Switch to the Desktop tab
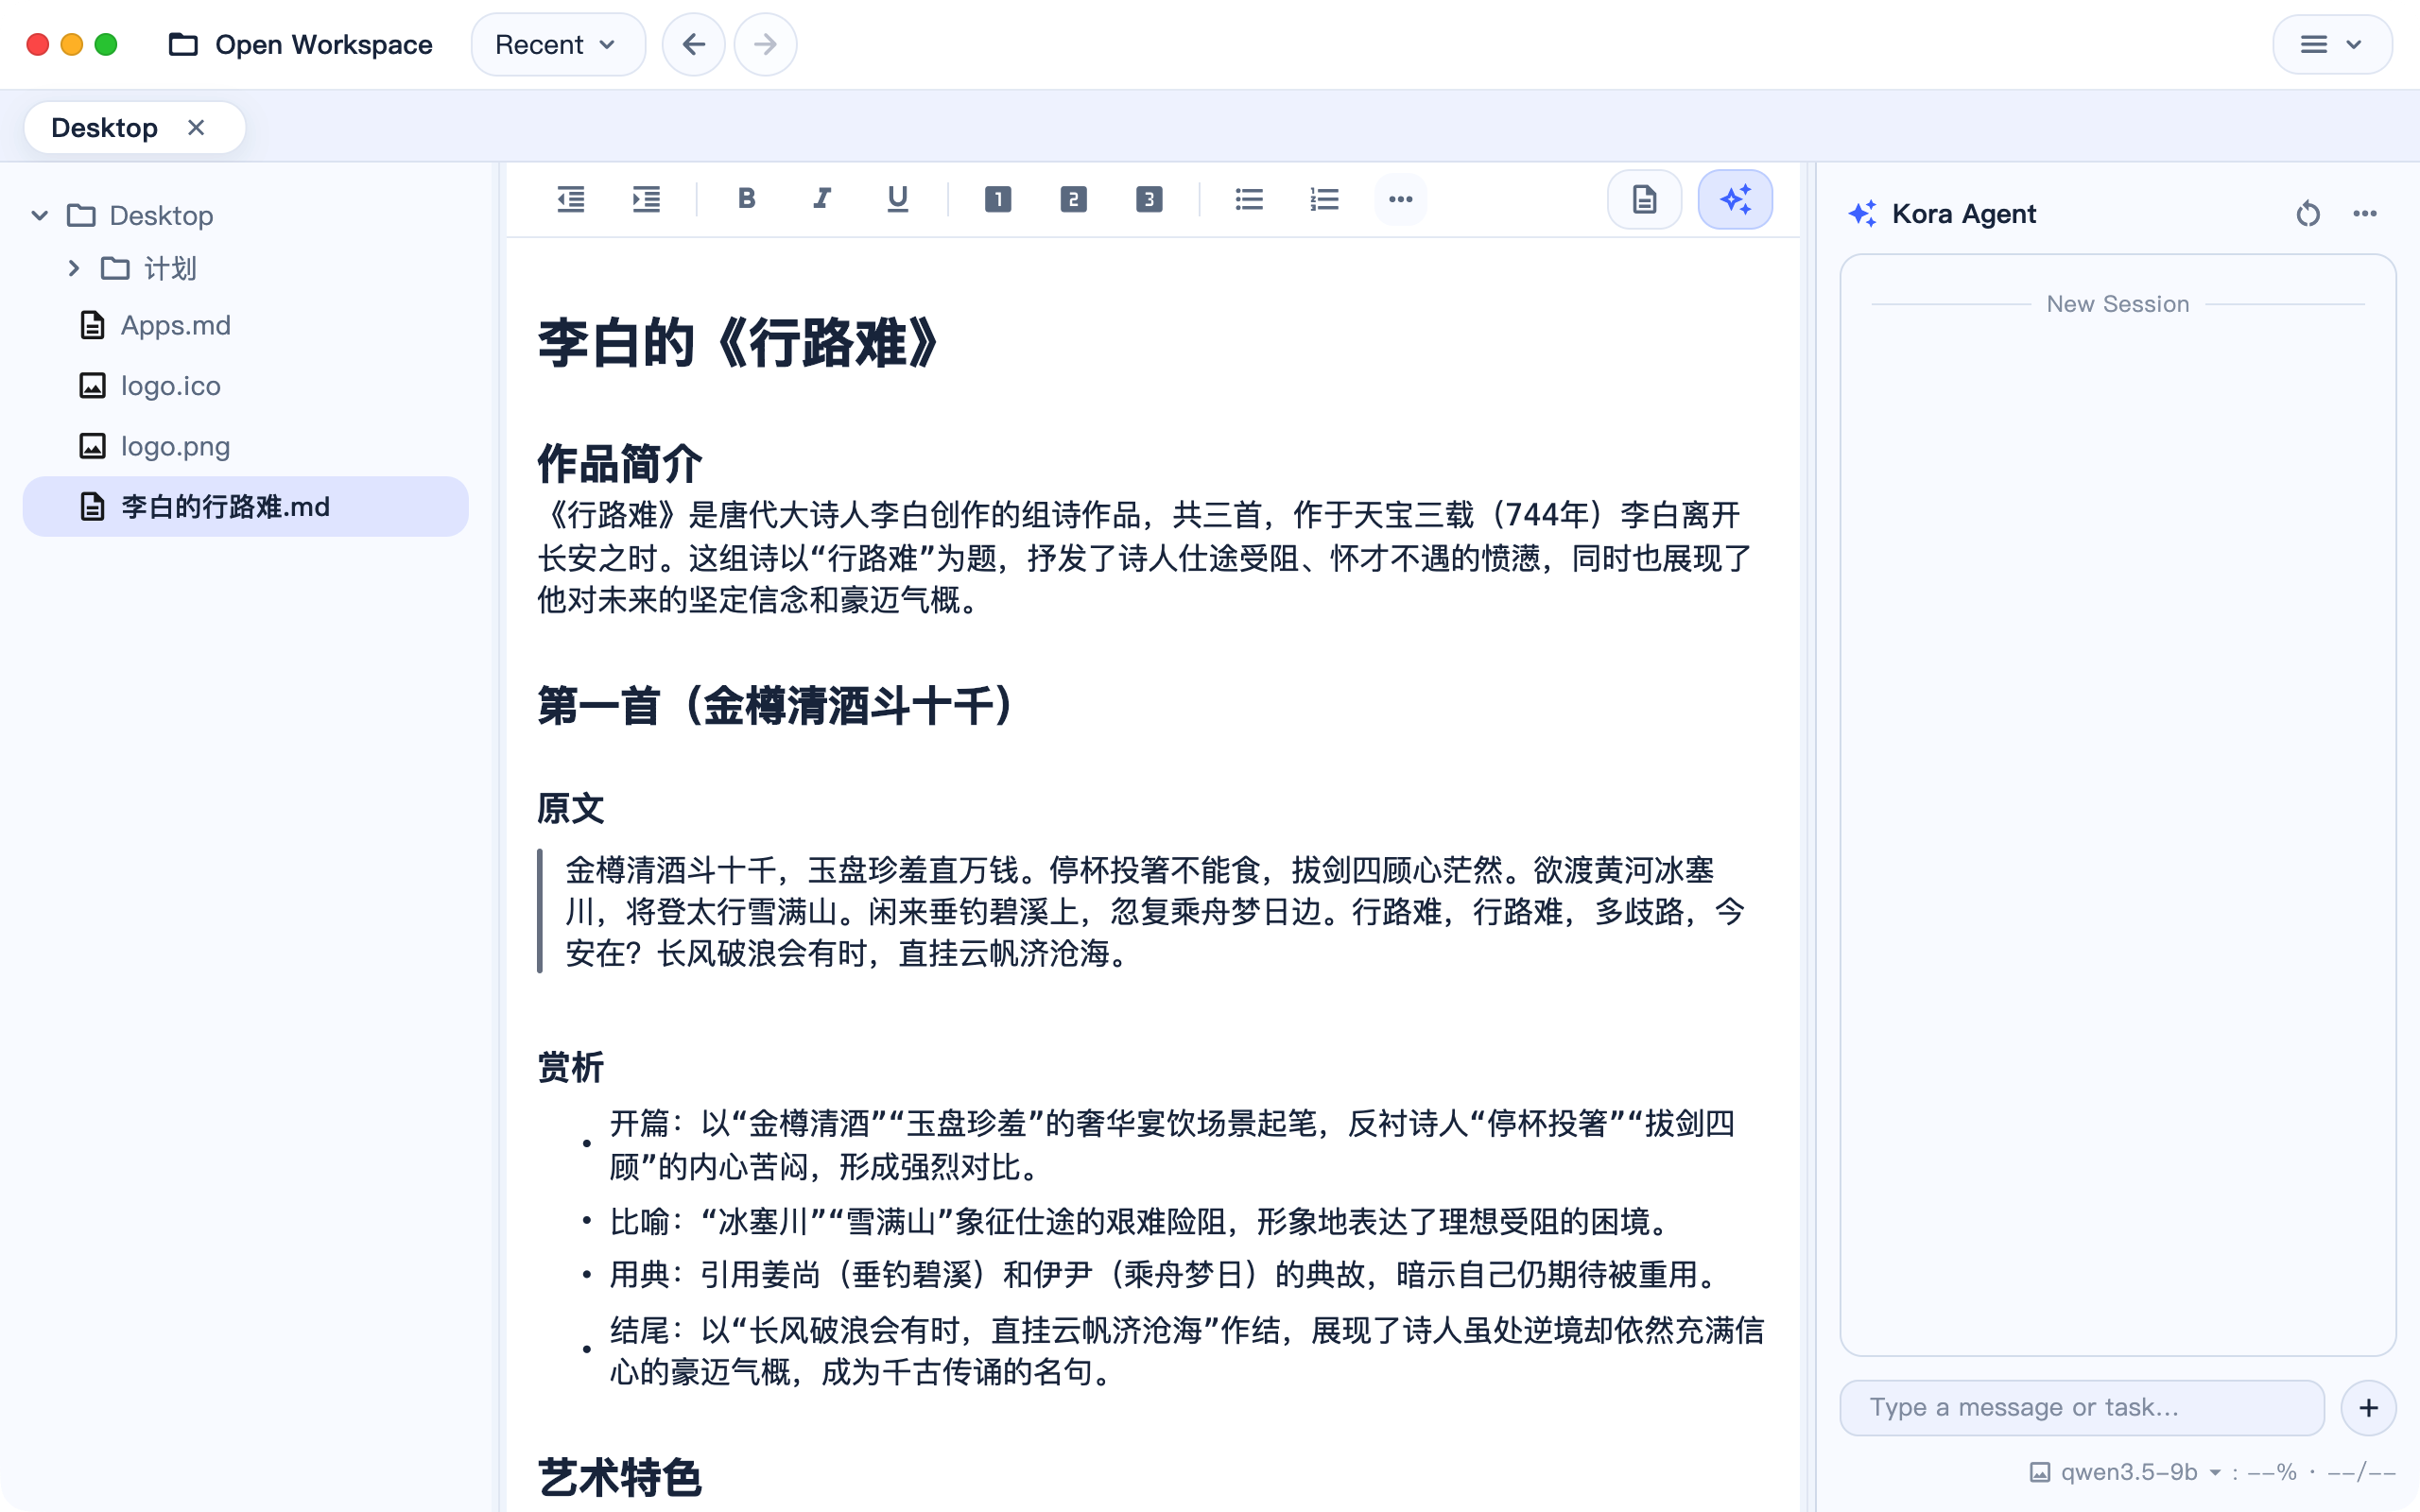The height and width of the screenshot is (1512, 2420). click(105, 127)
